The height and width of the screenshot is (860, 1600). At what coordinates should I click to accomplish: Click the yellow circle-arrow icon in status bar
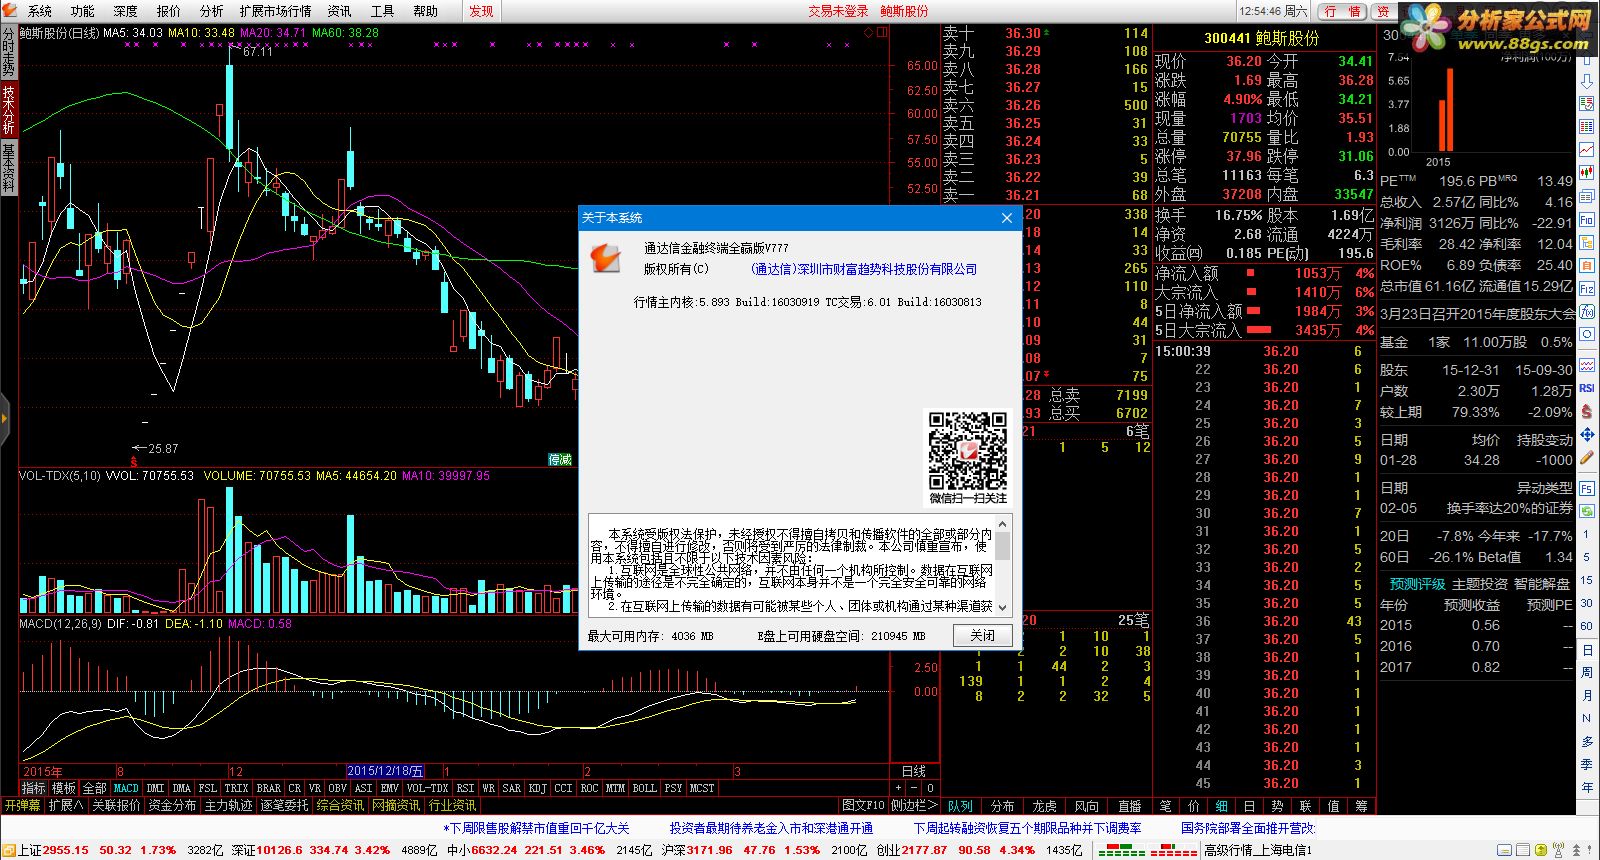(x=1541, y=850)
